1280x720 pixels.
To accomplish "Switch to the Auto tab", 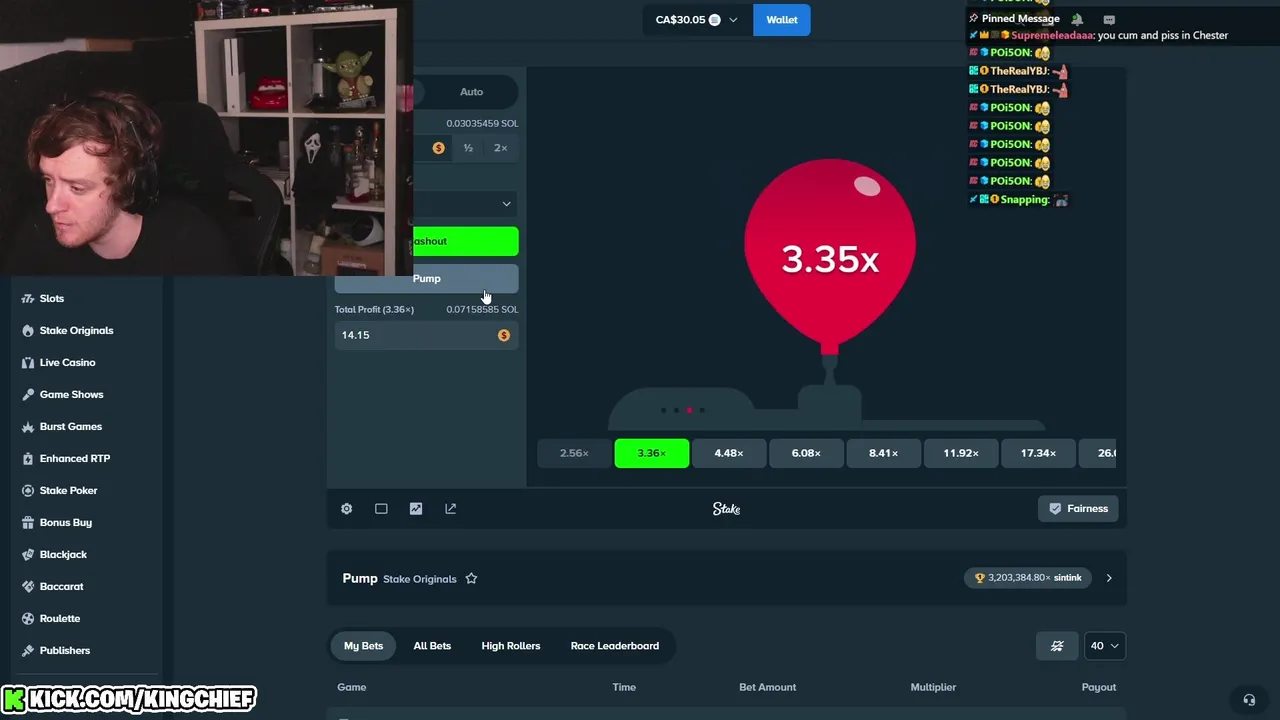I will pyautogui.click(x=471, y=92).
